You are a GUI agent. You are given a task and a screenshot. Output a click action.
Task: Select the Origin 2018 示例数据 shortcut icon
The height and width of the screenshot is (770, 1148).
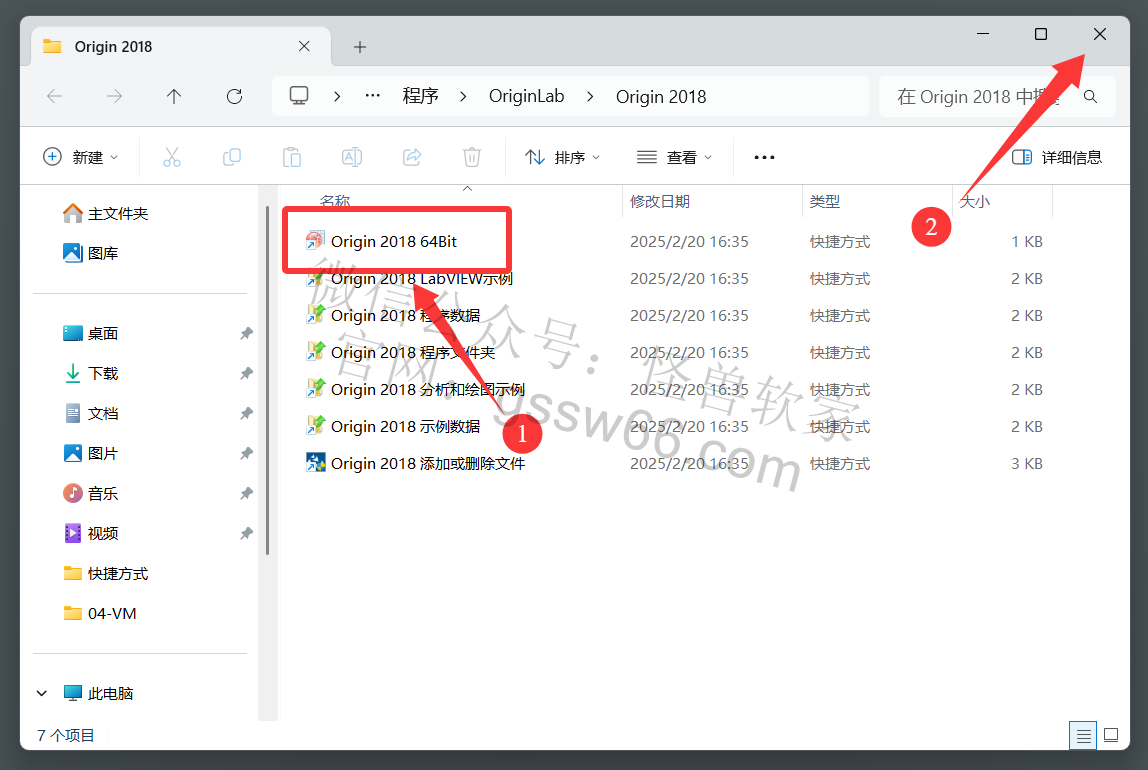316,426
